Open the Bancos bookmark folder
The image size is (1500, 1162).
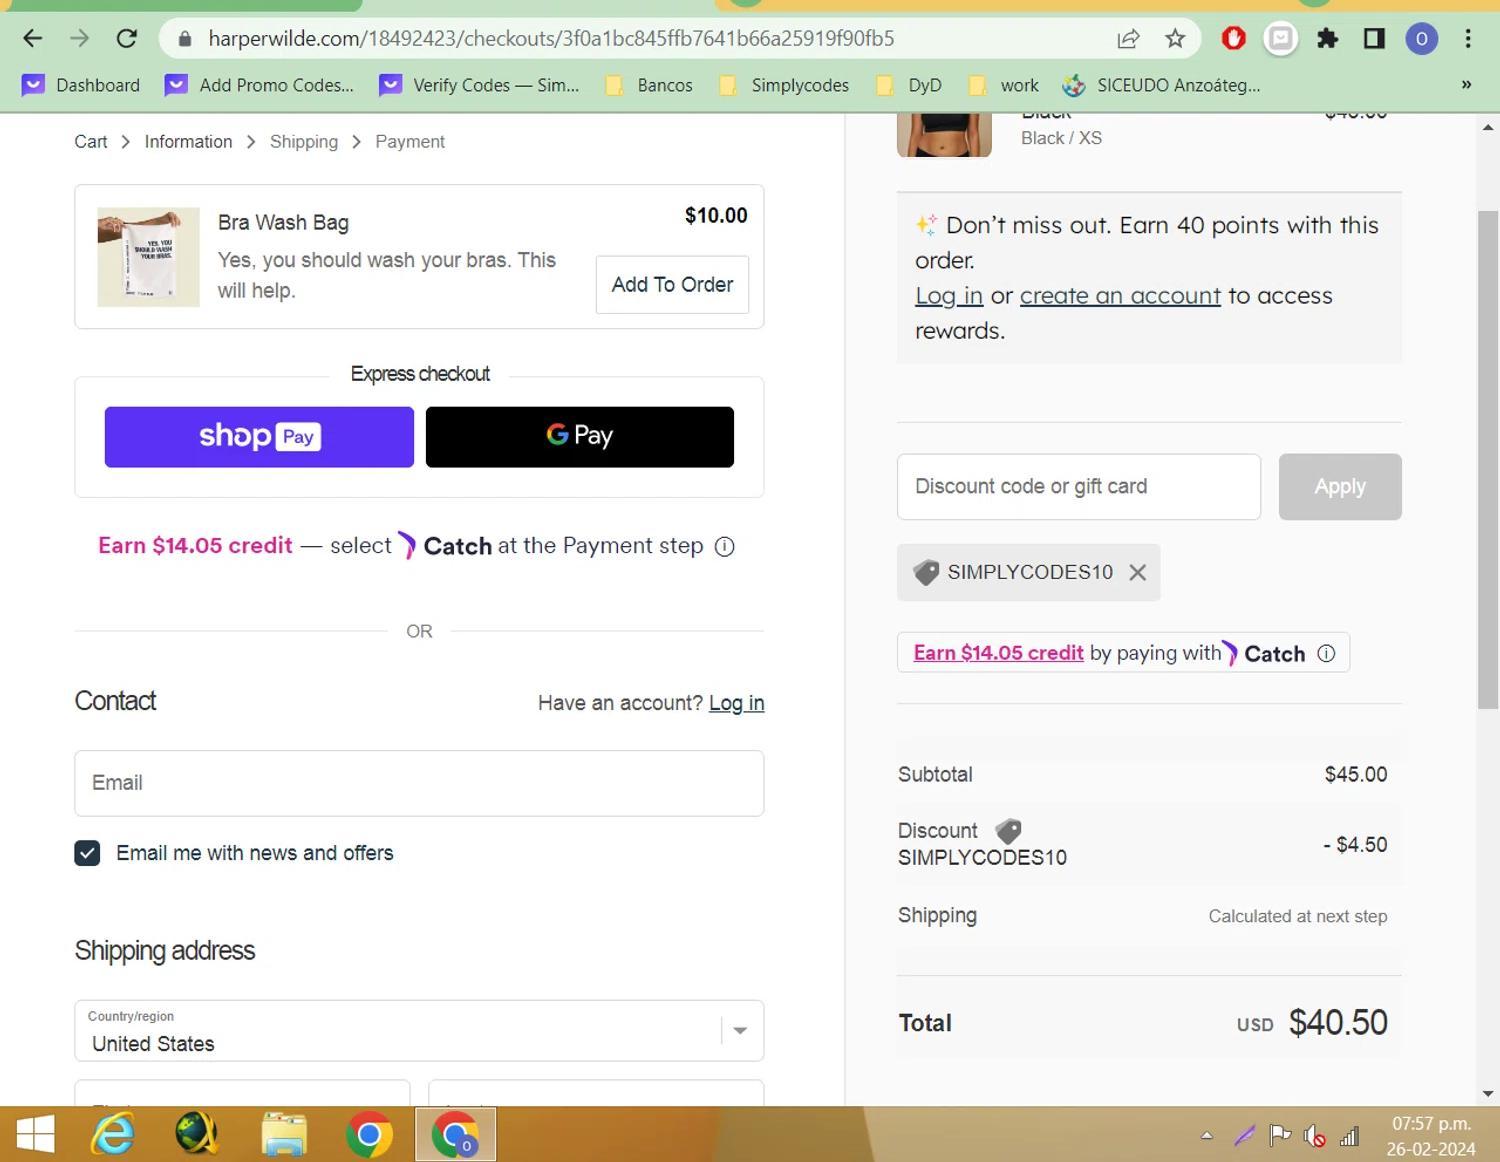click(649, 85)
